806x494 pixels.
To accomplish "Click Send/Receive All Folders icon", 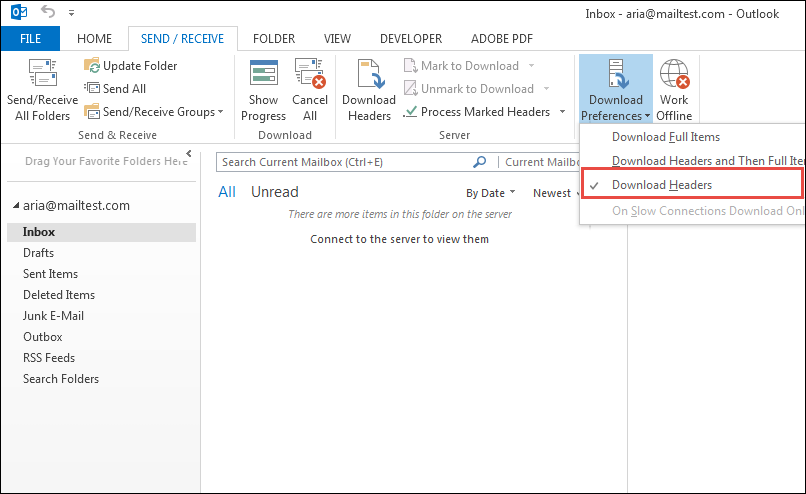I will pyautogui.click(x=43, y=72).
